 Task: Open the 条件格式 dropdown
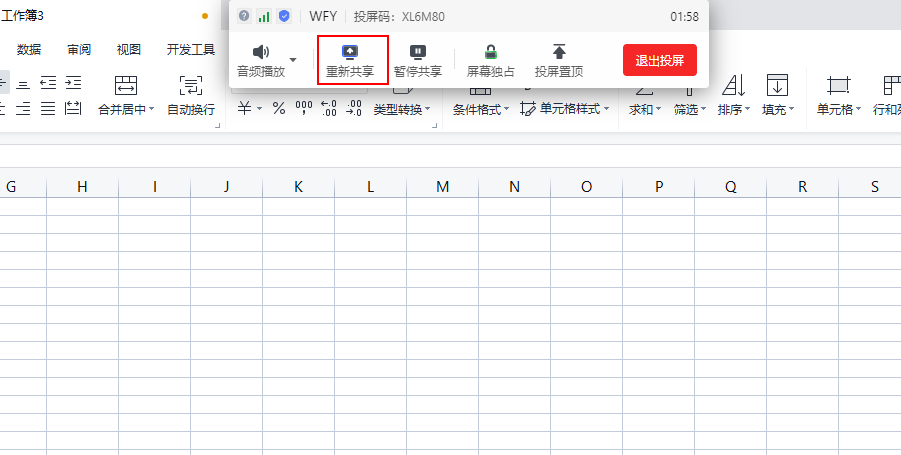tap(480, 109)
